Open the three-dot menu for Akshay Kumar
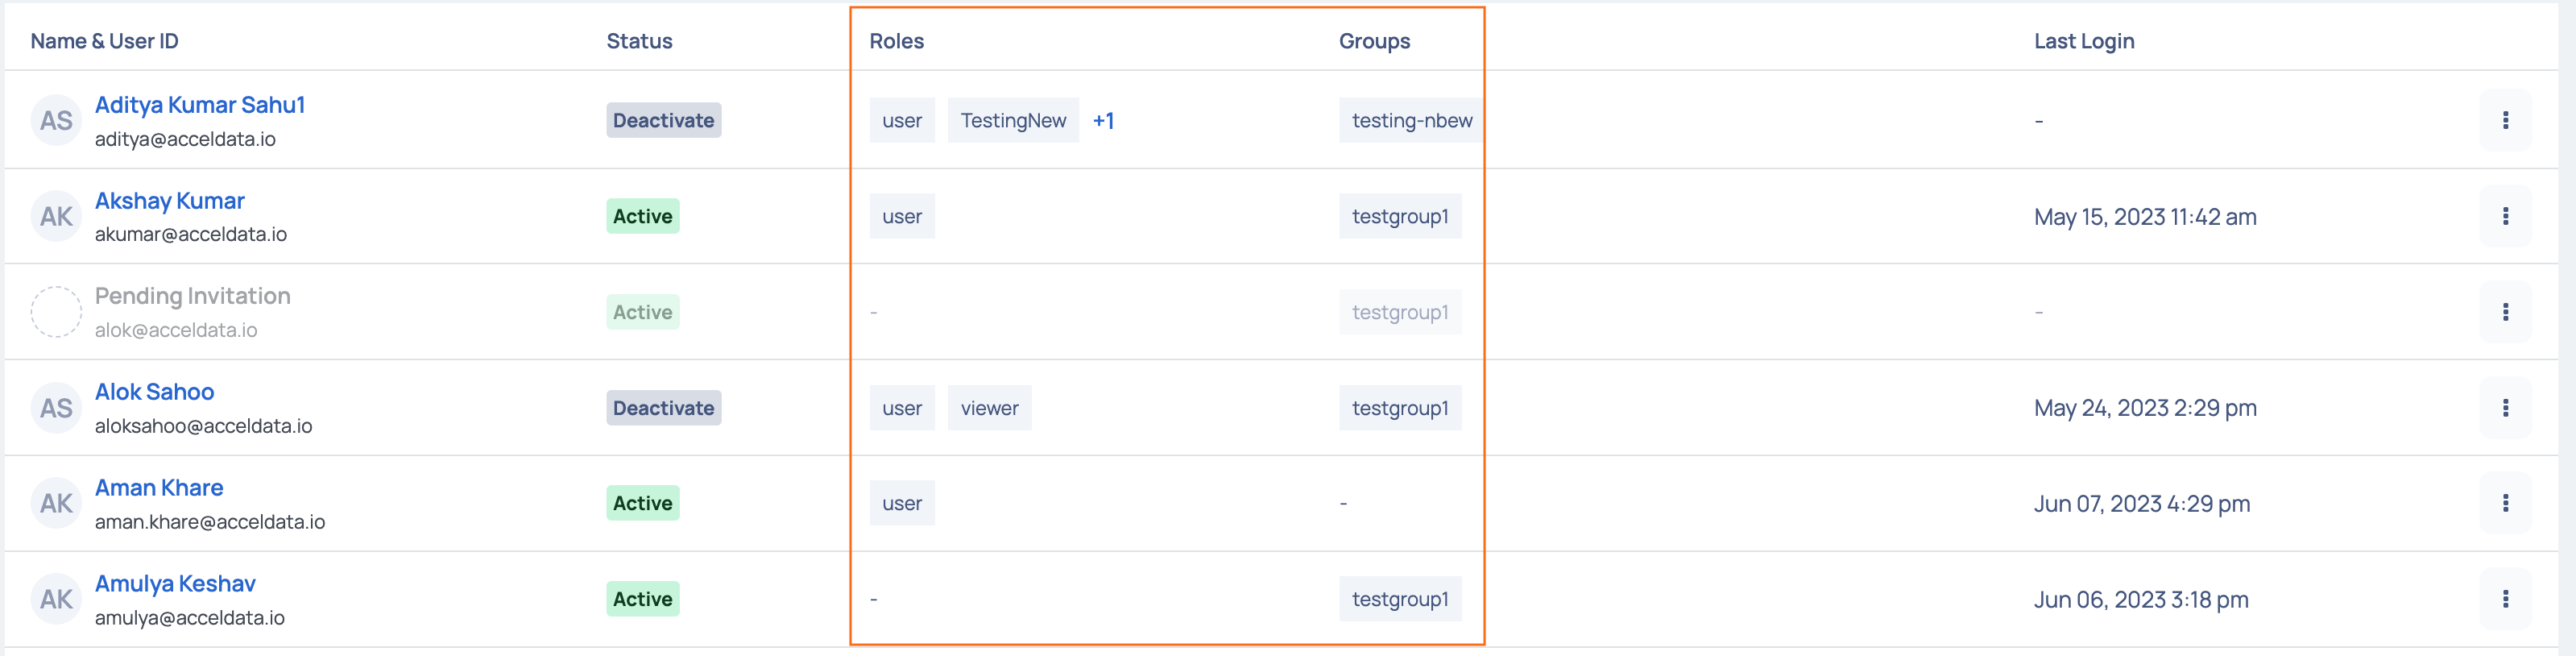 pyautogui.click(x=2505, y=216)
